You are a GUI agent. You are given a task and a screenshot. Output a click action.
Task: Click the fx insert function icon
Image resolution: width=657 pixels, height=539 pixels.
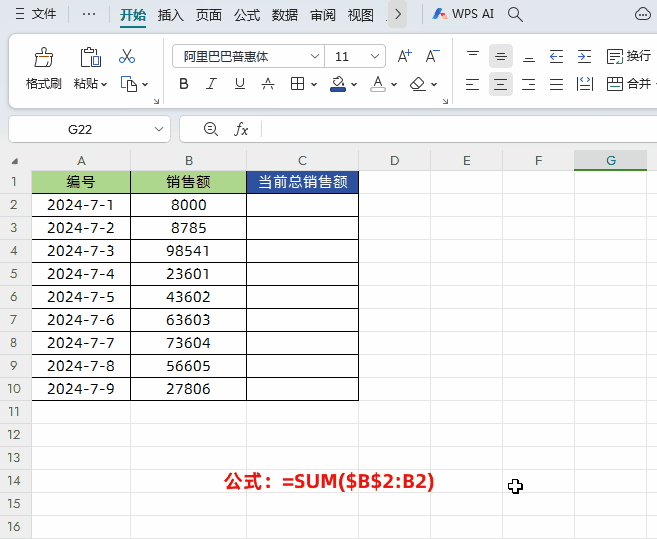pyautogui.click(x=241, y=129)
